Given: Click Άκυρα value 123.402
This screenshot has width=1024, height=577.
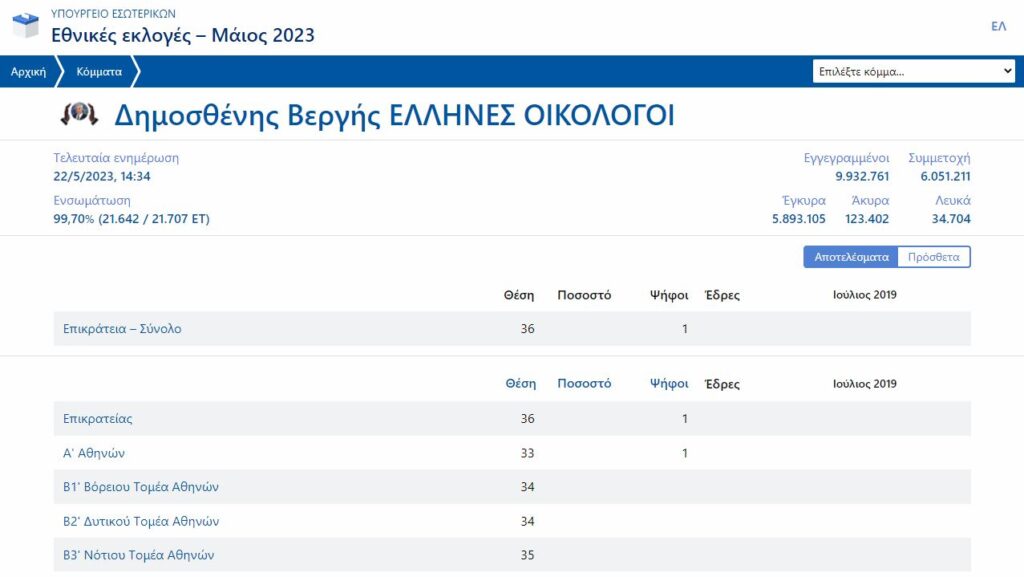Looking at the screenshot, I should click(867, 219).
